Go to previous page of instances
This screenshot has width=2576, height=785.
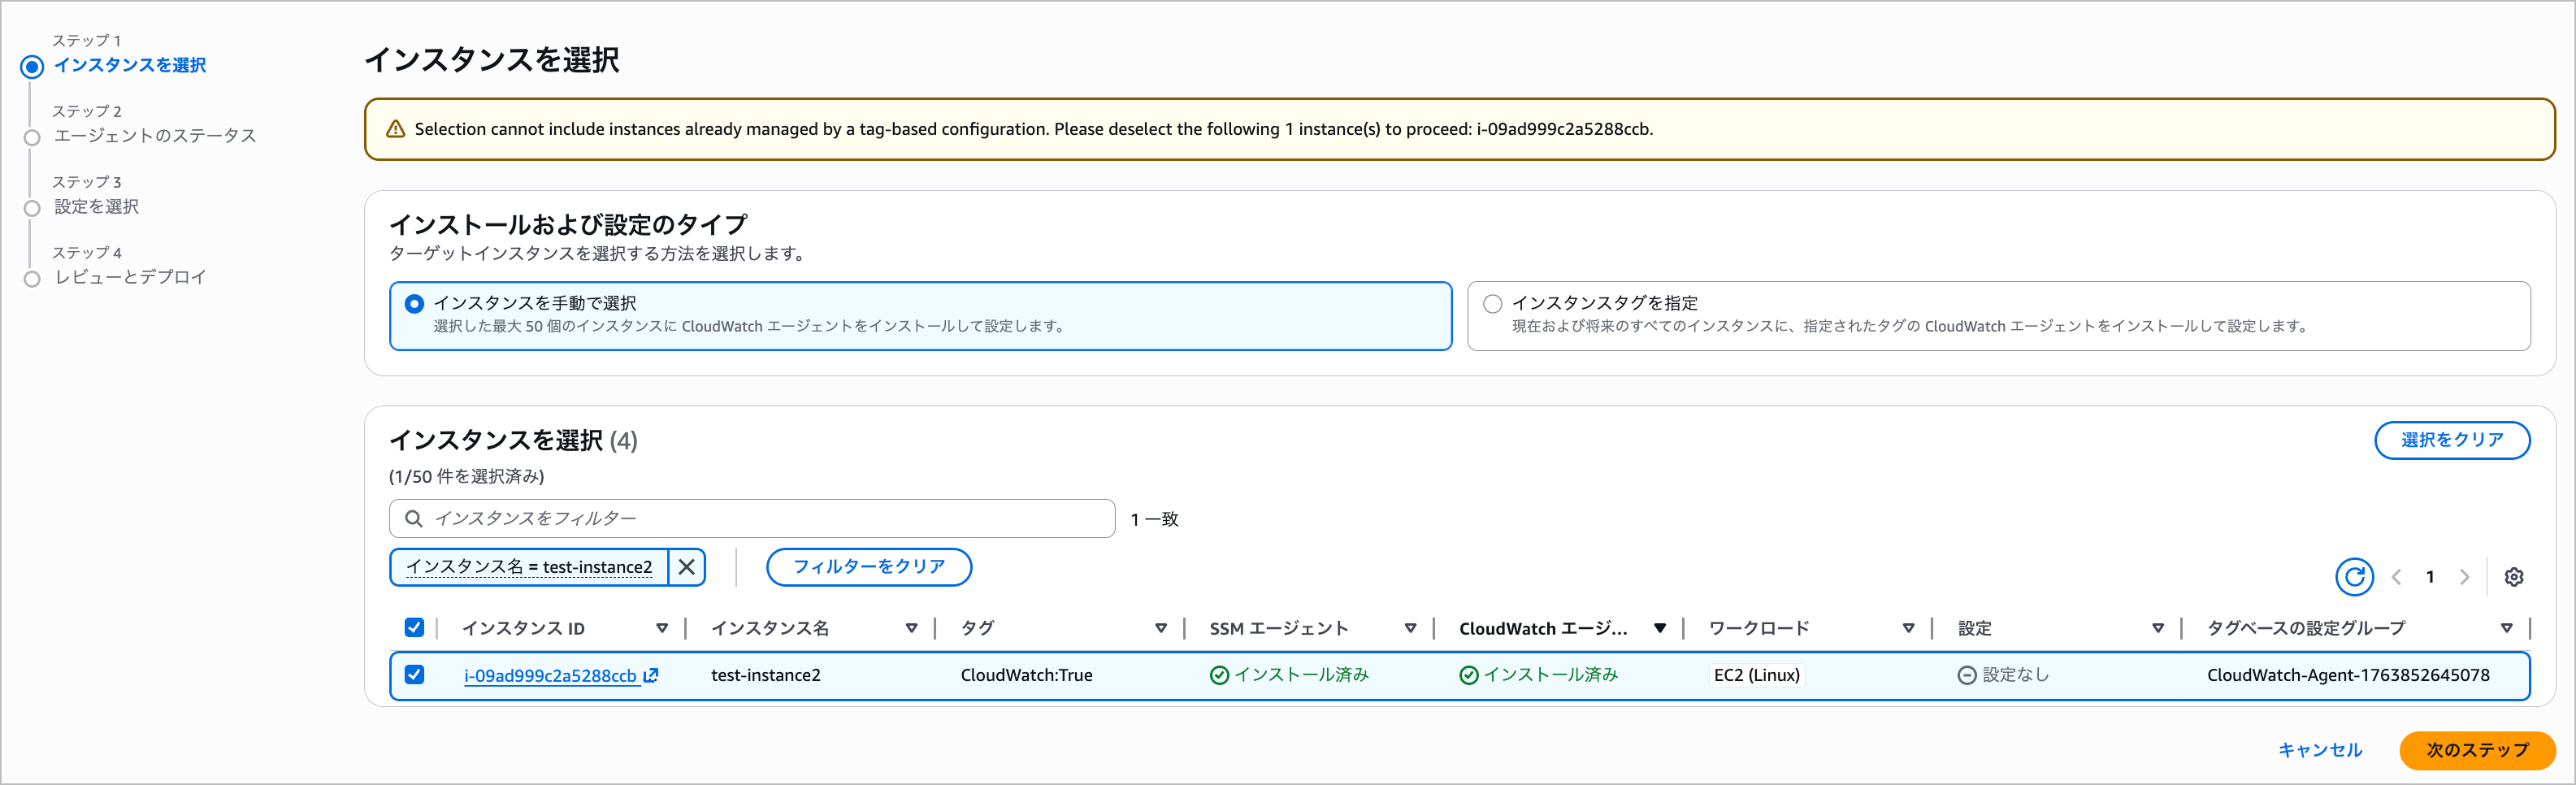(x=2396, y=577)
